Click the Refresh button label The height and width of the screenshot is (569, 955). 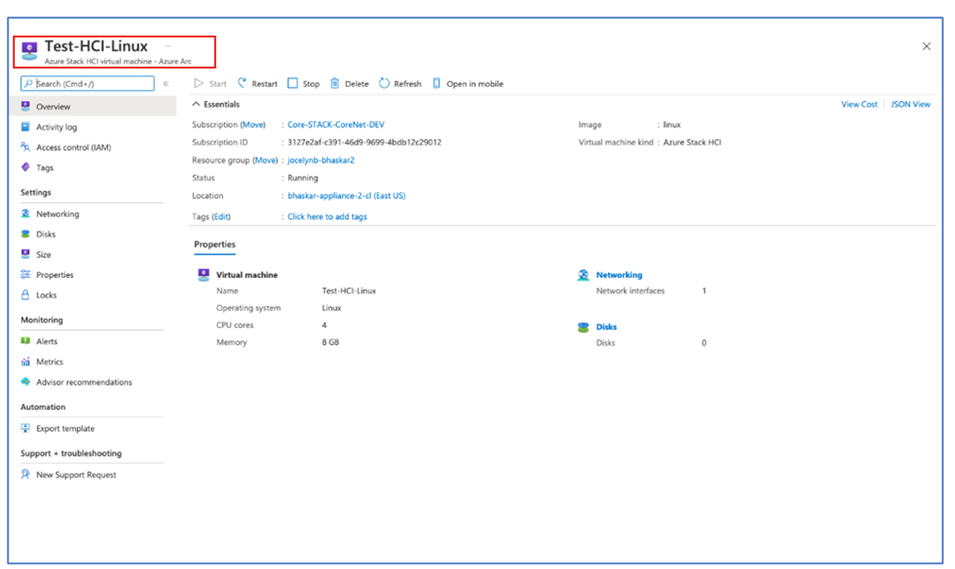pyautogui.click(x=407, y=84)
